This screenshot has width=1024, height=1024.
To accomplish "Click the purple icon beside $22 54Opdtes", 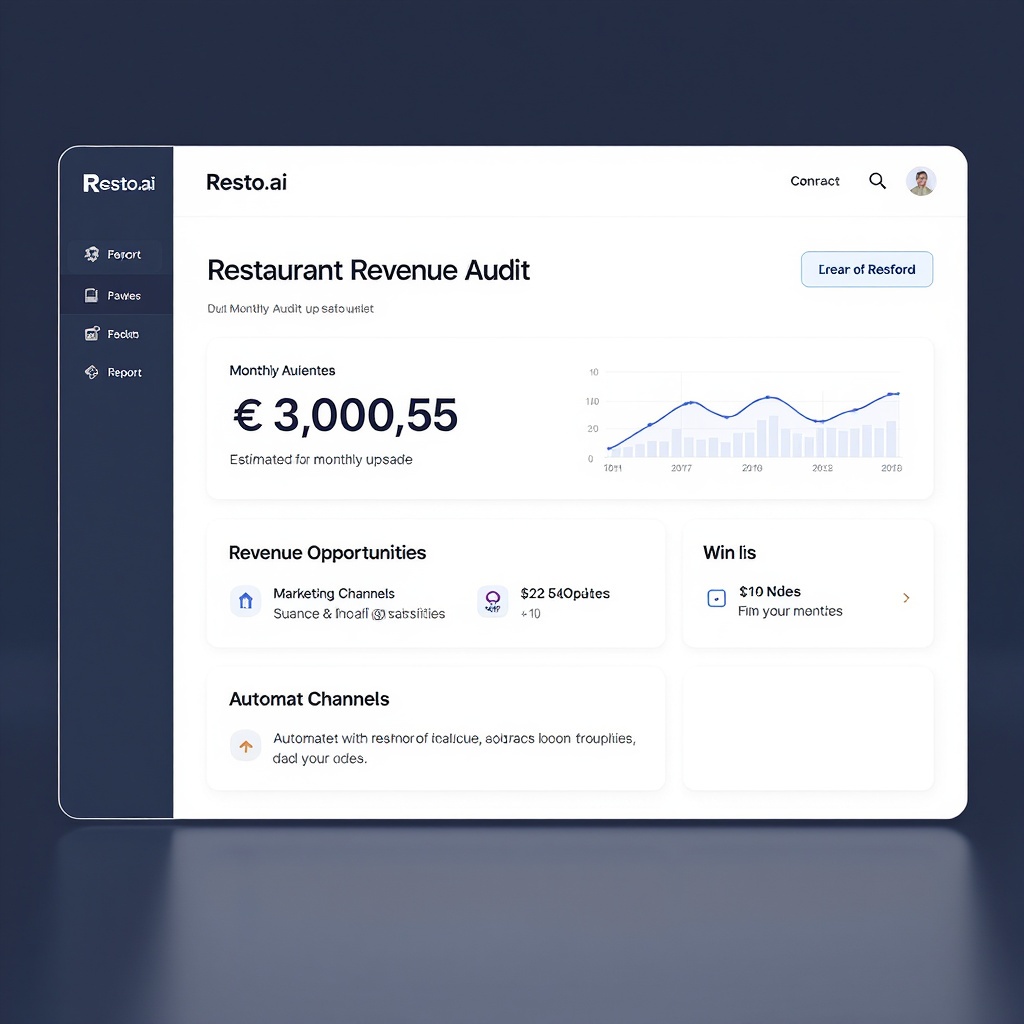I will point(492,601).
